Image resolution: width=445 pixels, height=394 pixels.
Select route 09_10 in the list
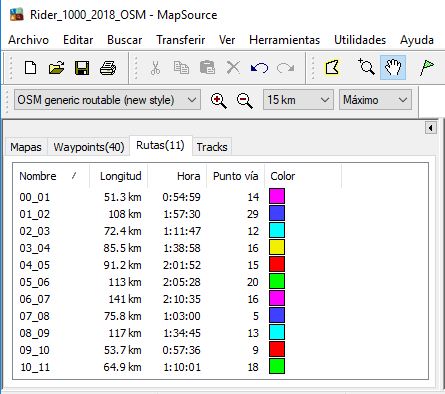coord(35,350)
